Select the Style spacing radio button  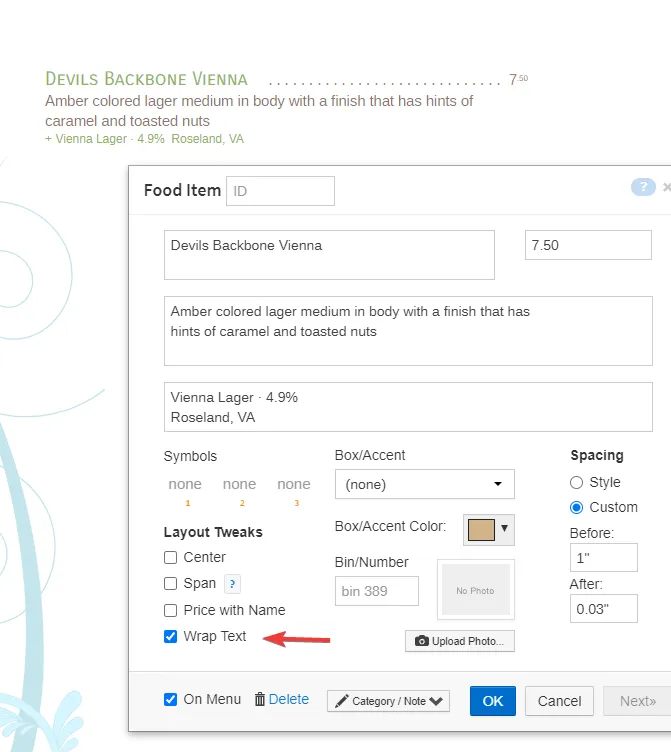tap(576, 483)
